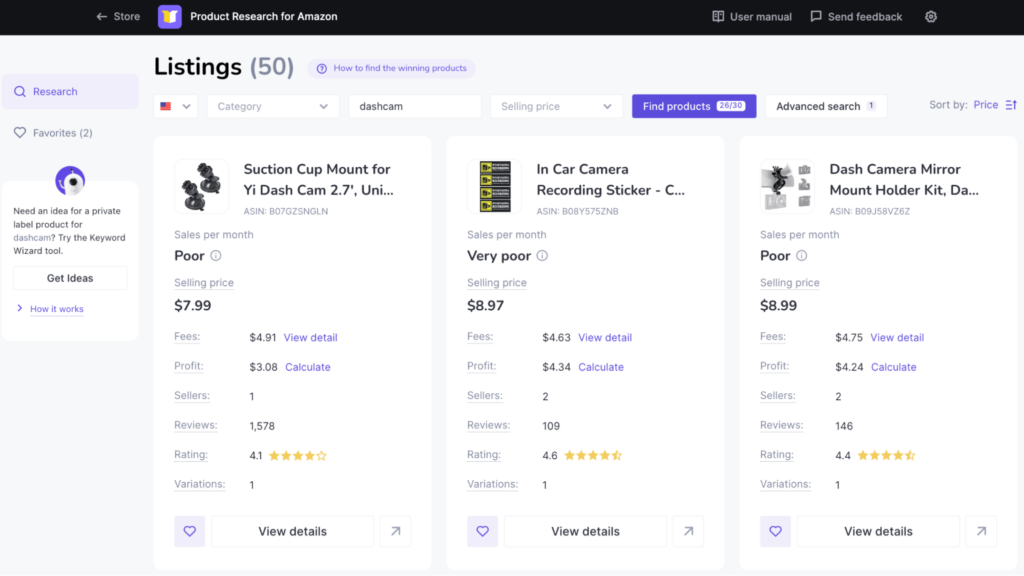Click the Product Research app logo
1024x576 pixels.
click(170, 17)
